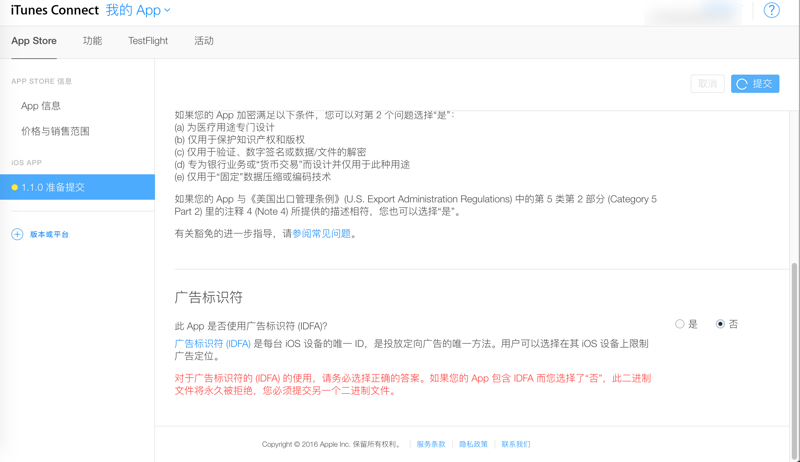Select the 否 radio button for IDFA

pyautogui.click(x=720, y=324)
